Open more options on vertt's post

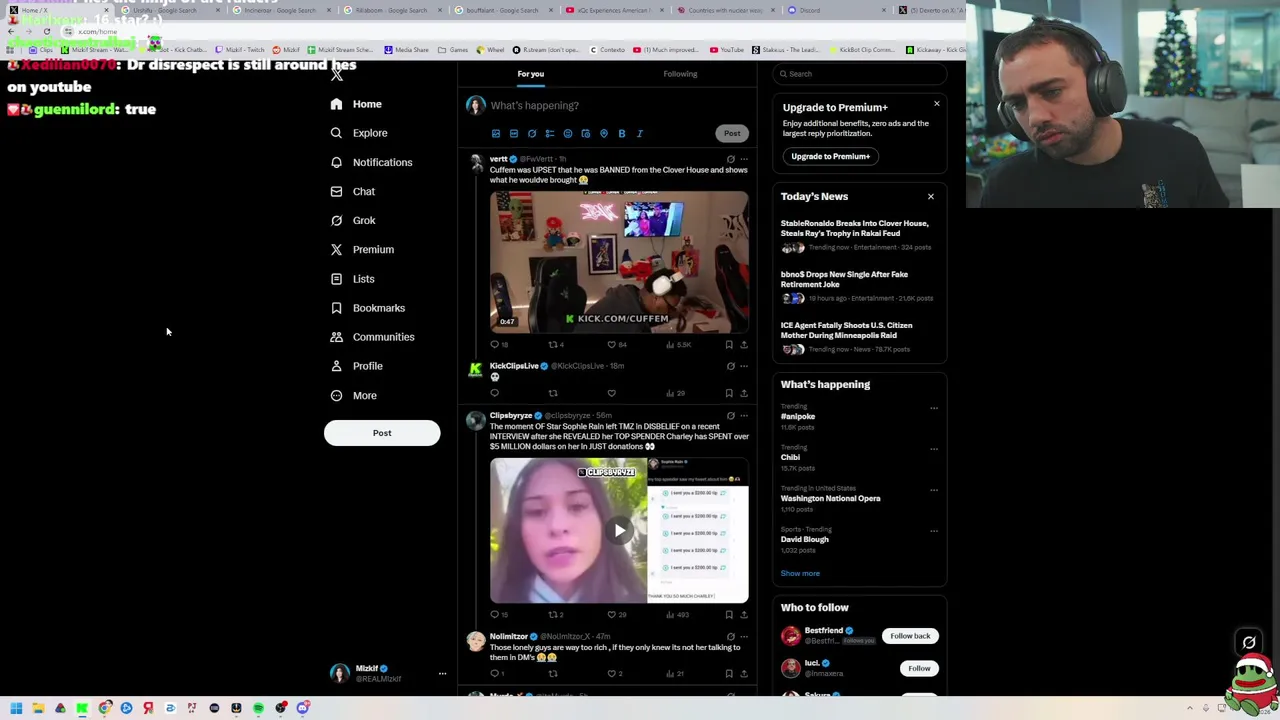[743, 159]
